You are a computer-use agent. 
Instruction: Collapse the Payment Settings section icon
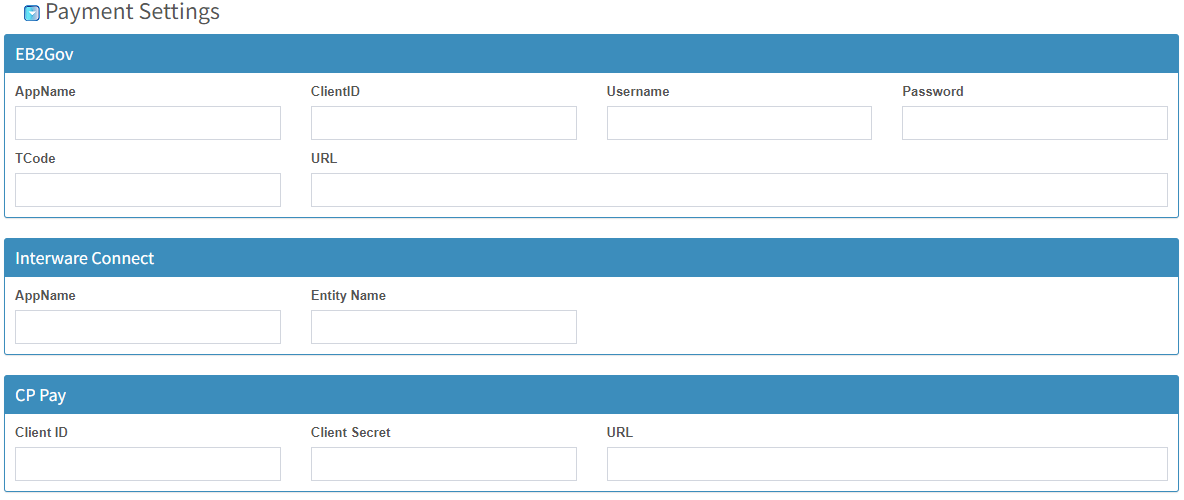[x=32, y=13]
